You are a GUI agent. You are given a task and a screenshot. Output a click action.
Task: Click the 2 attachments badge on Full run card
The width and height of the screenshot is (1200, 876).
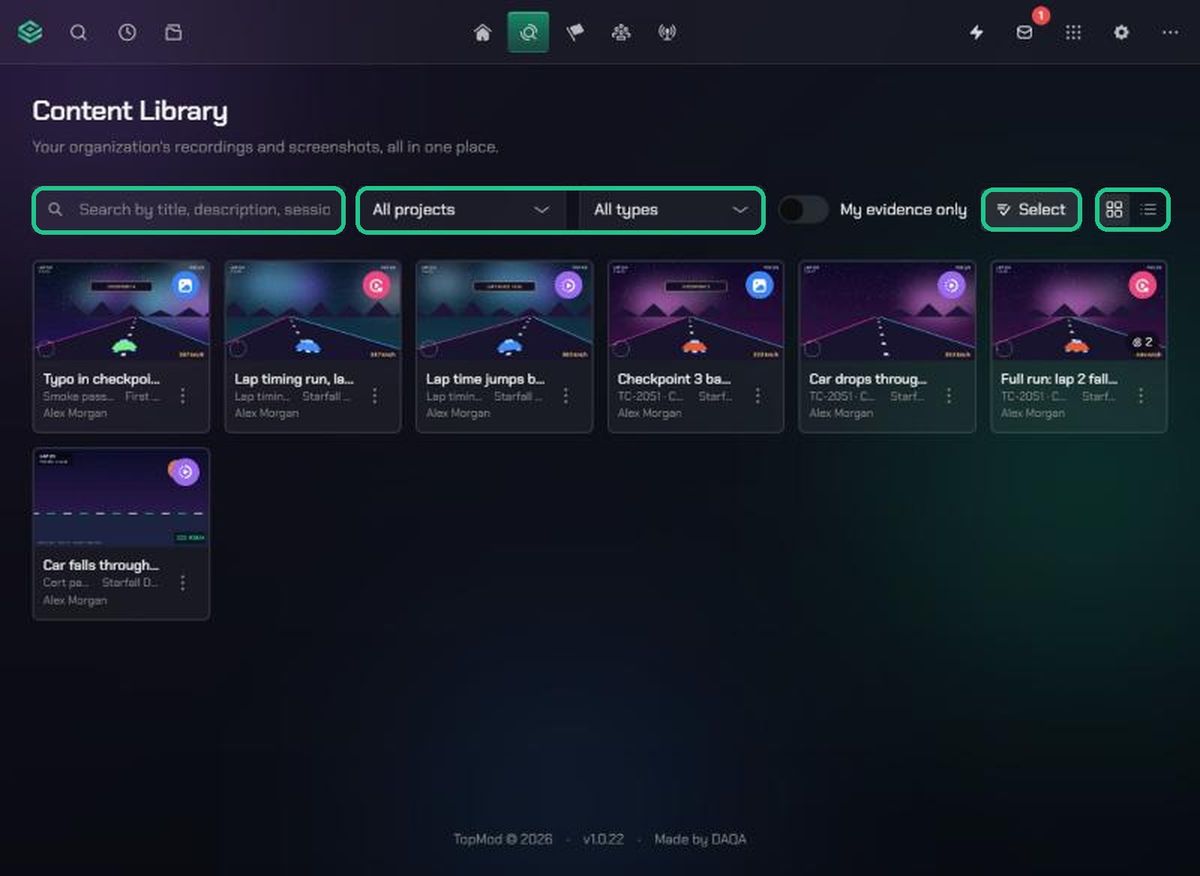[x=1143, y=342]
